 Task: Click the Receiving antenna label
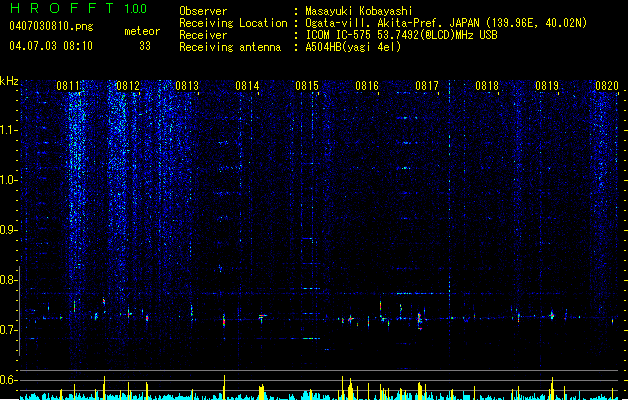tap(230, 47)
